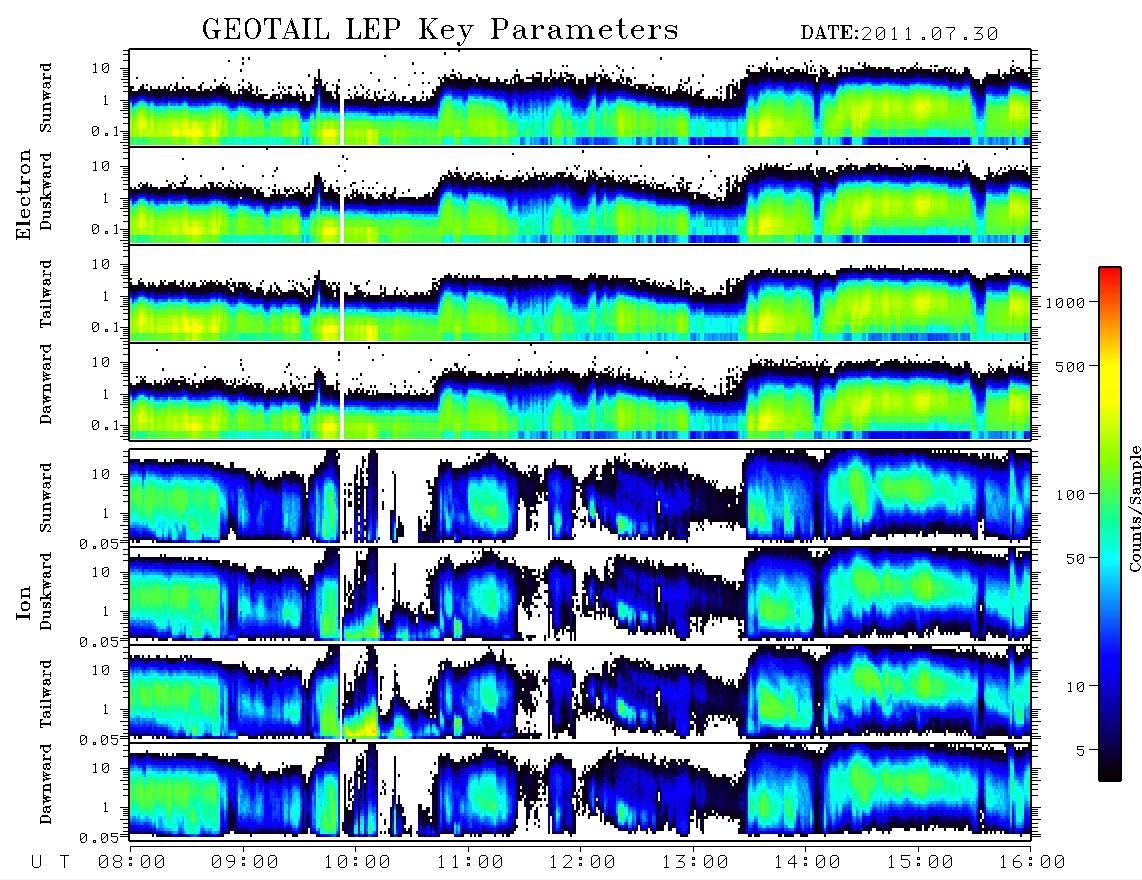Select the Electron Dawnward panel label

click(46, 384)
